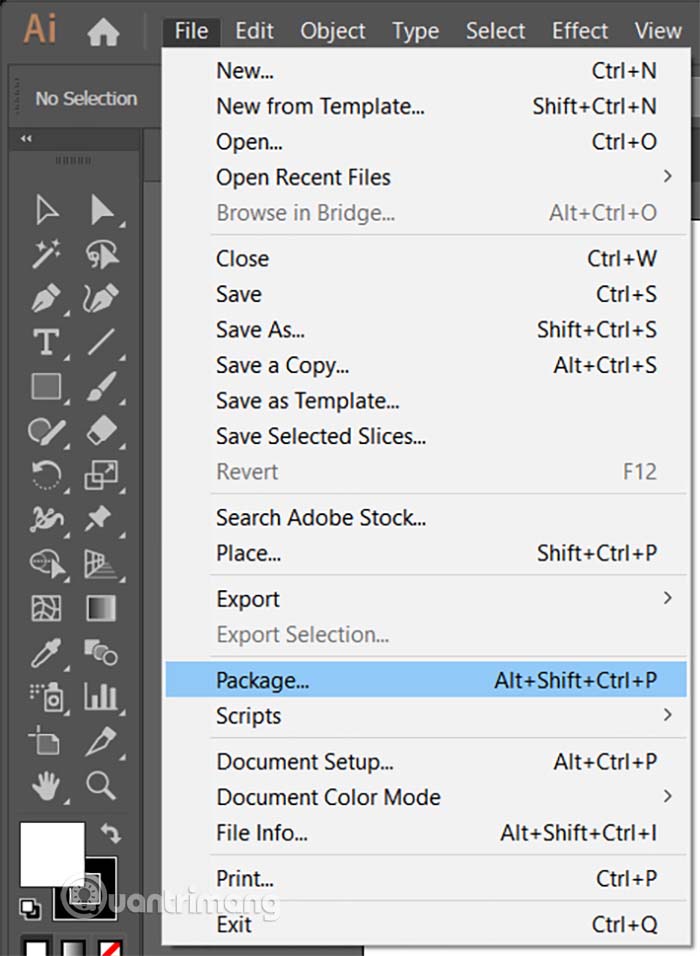
Task: Select the Type tool
Action: [x=46, y=342]
